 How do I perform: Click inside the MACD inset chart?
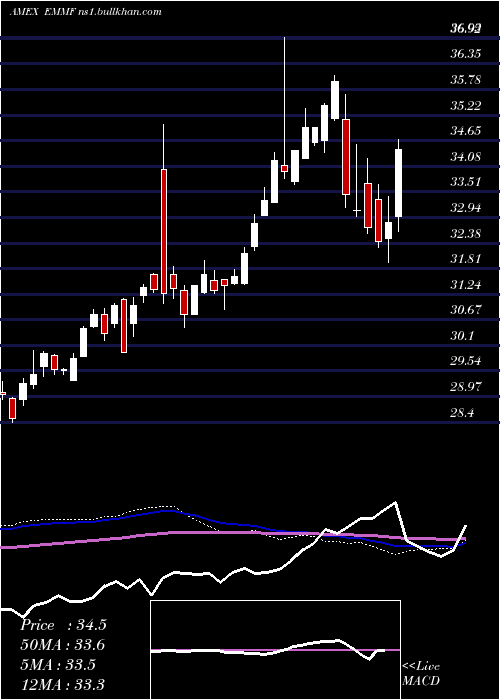point(275,650)
